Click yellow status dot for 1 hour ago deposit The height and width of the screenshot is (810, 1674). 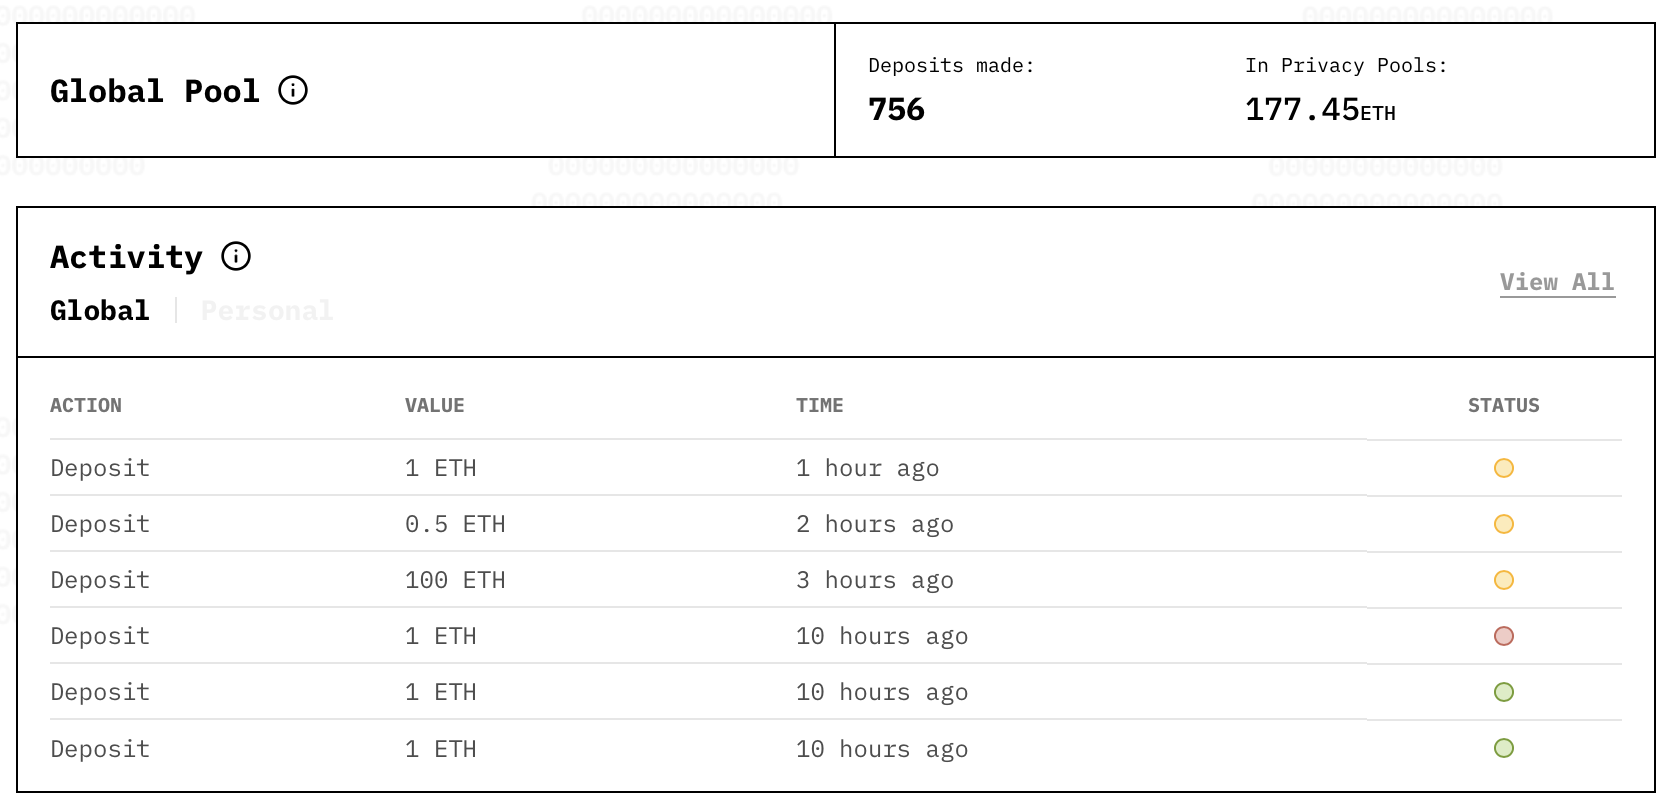point(1503,468)
